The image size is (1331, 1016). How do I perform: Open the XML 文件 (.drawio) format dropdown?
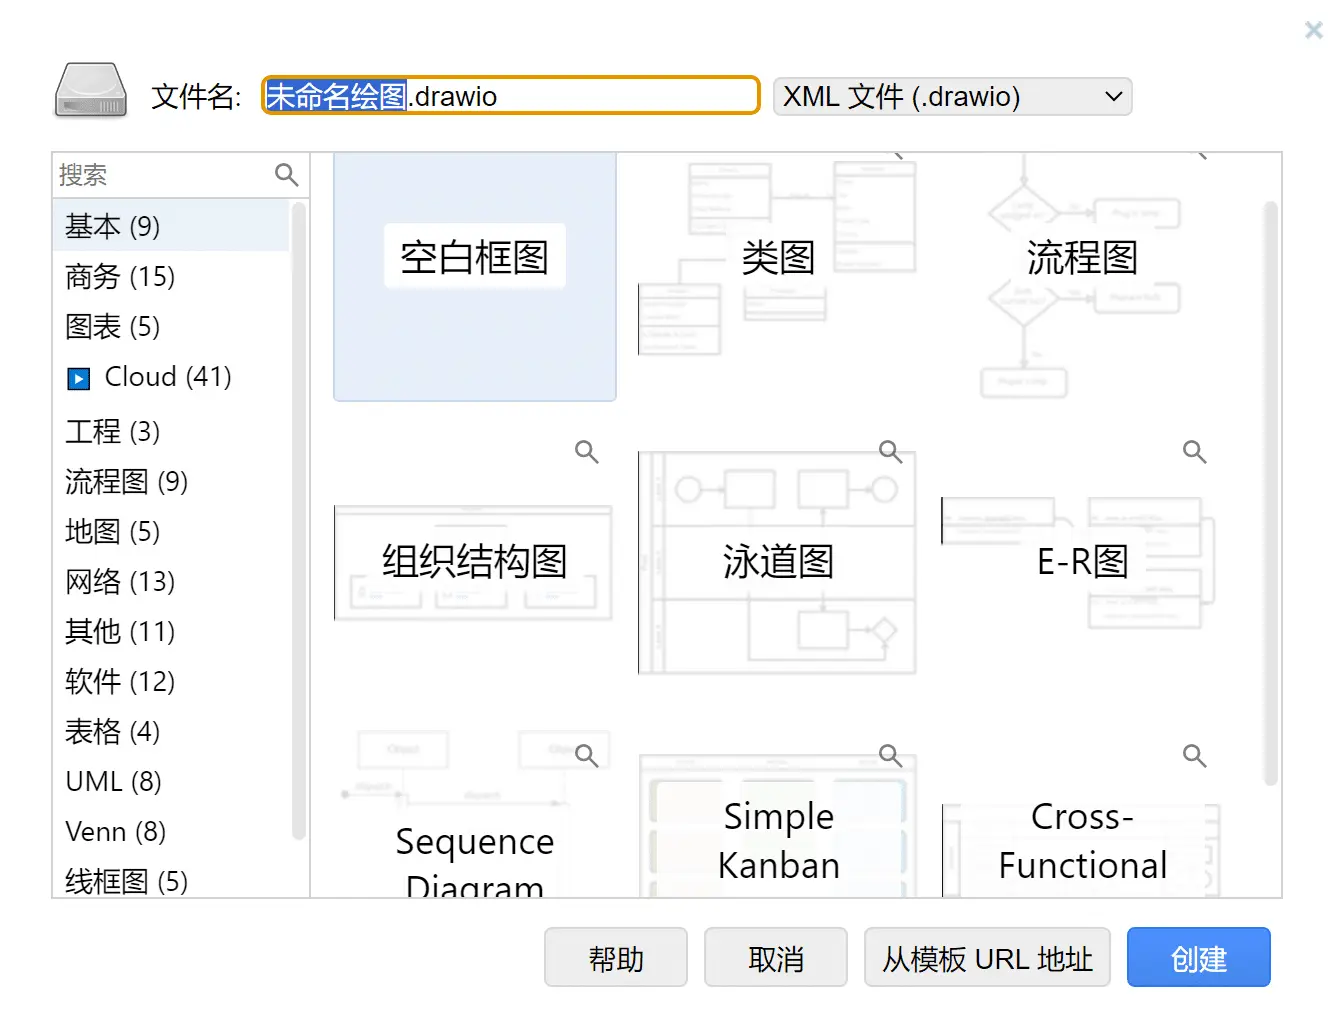952,97
